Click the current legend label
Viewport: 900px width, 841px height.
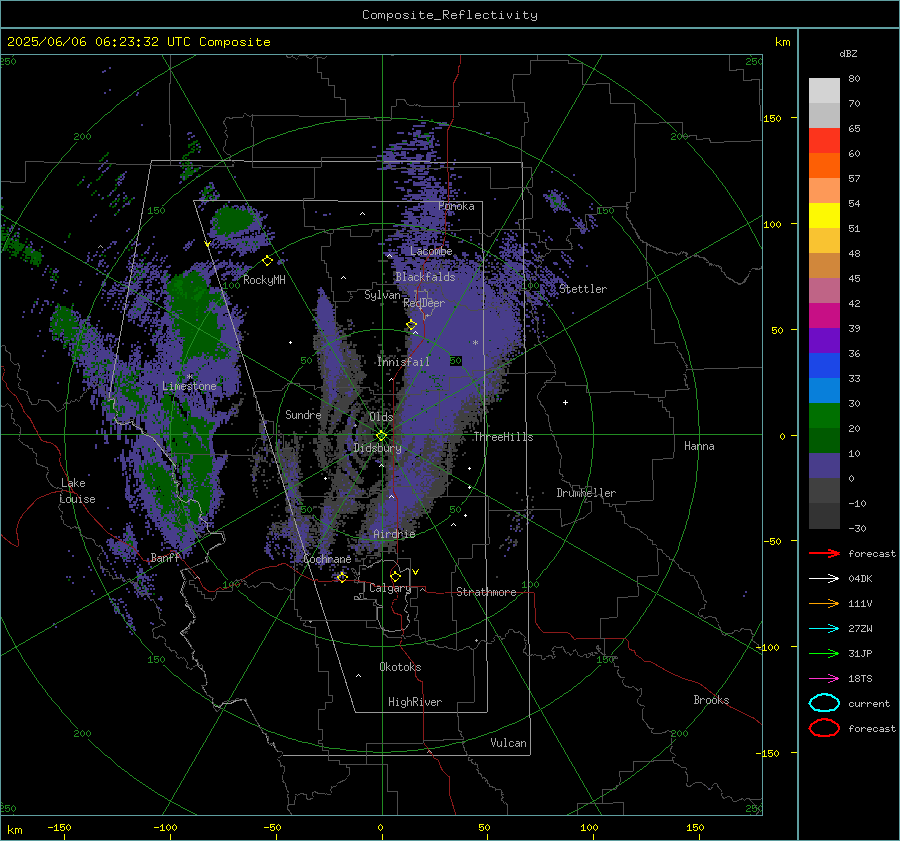pos(869,703)
